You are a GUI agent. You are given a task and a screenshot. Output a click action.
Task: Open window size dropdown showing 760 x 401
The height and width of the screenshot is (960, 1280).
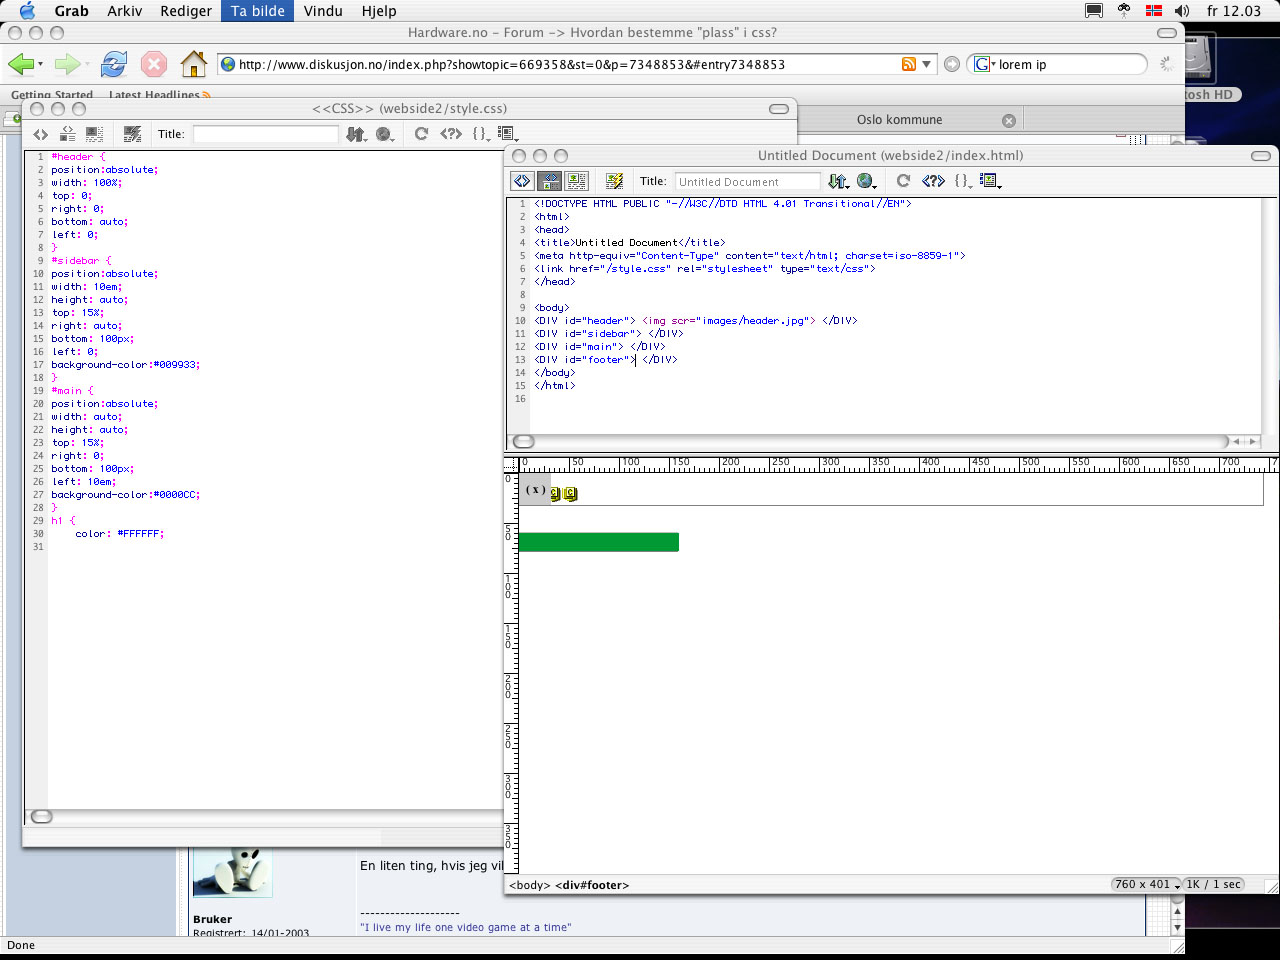(x=1146, y=884)
